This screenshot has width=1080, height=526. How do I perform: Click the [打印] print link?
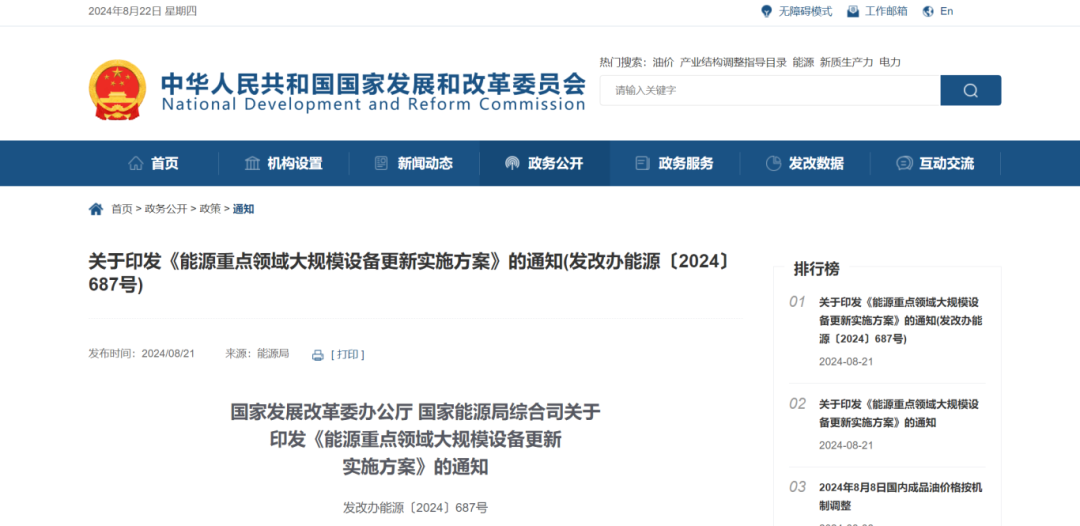tap(348, 355)
